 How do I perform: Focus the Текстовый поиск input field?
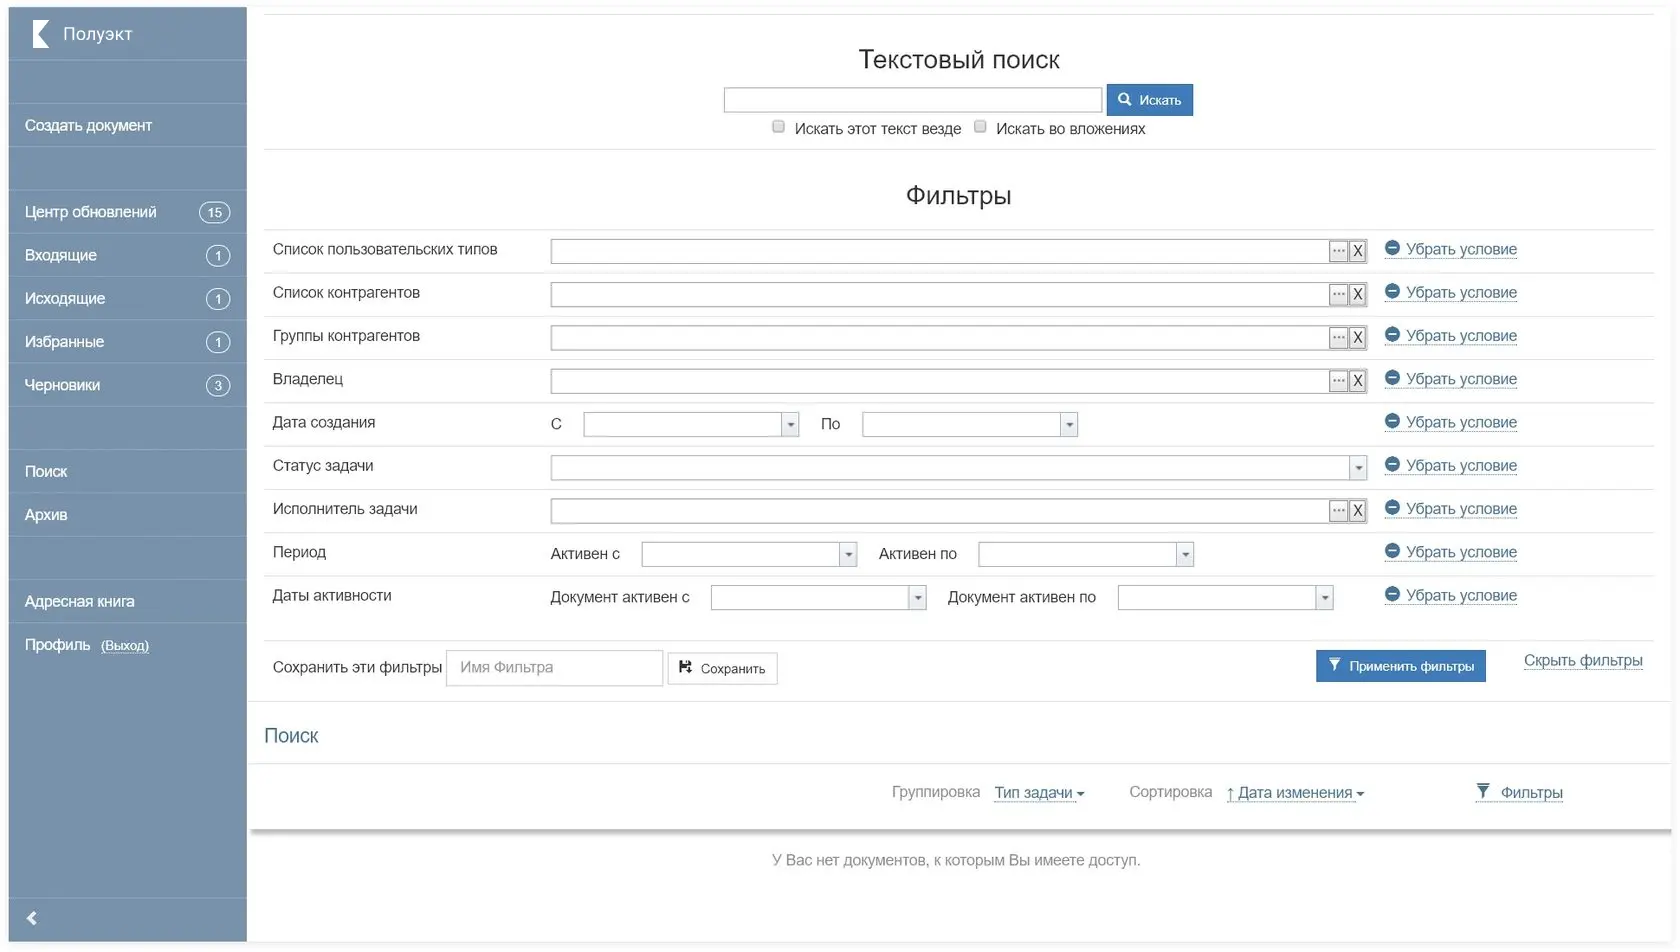pyautogui.click(x=913, y=100)
